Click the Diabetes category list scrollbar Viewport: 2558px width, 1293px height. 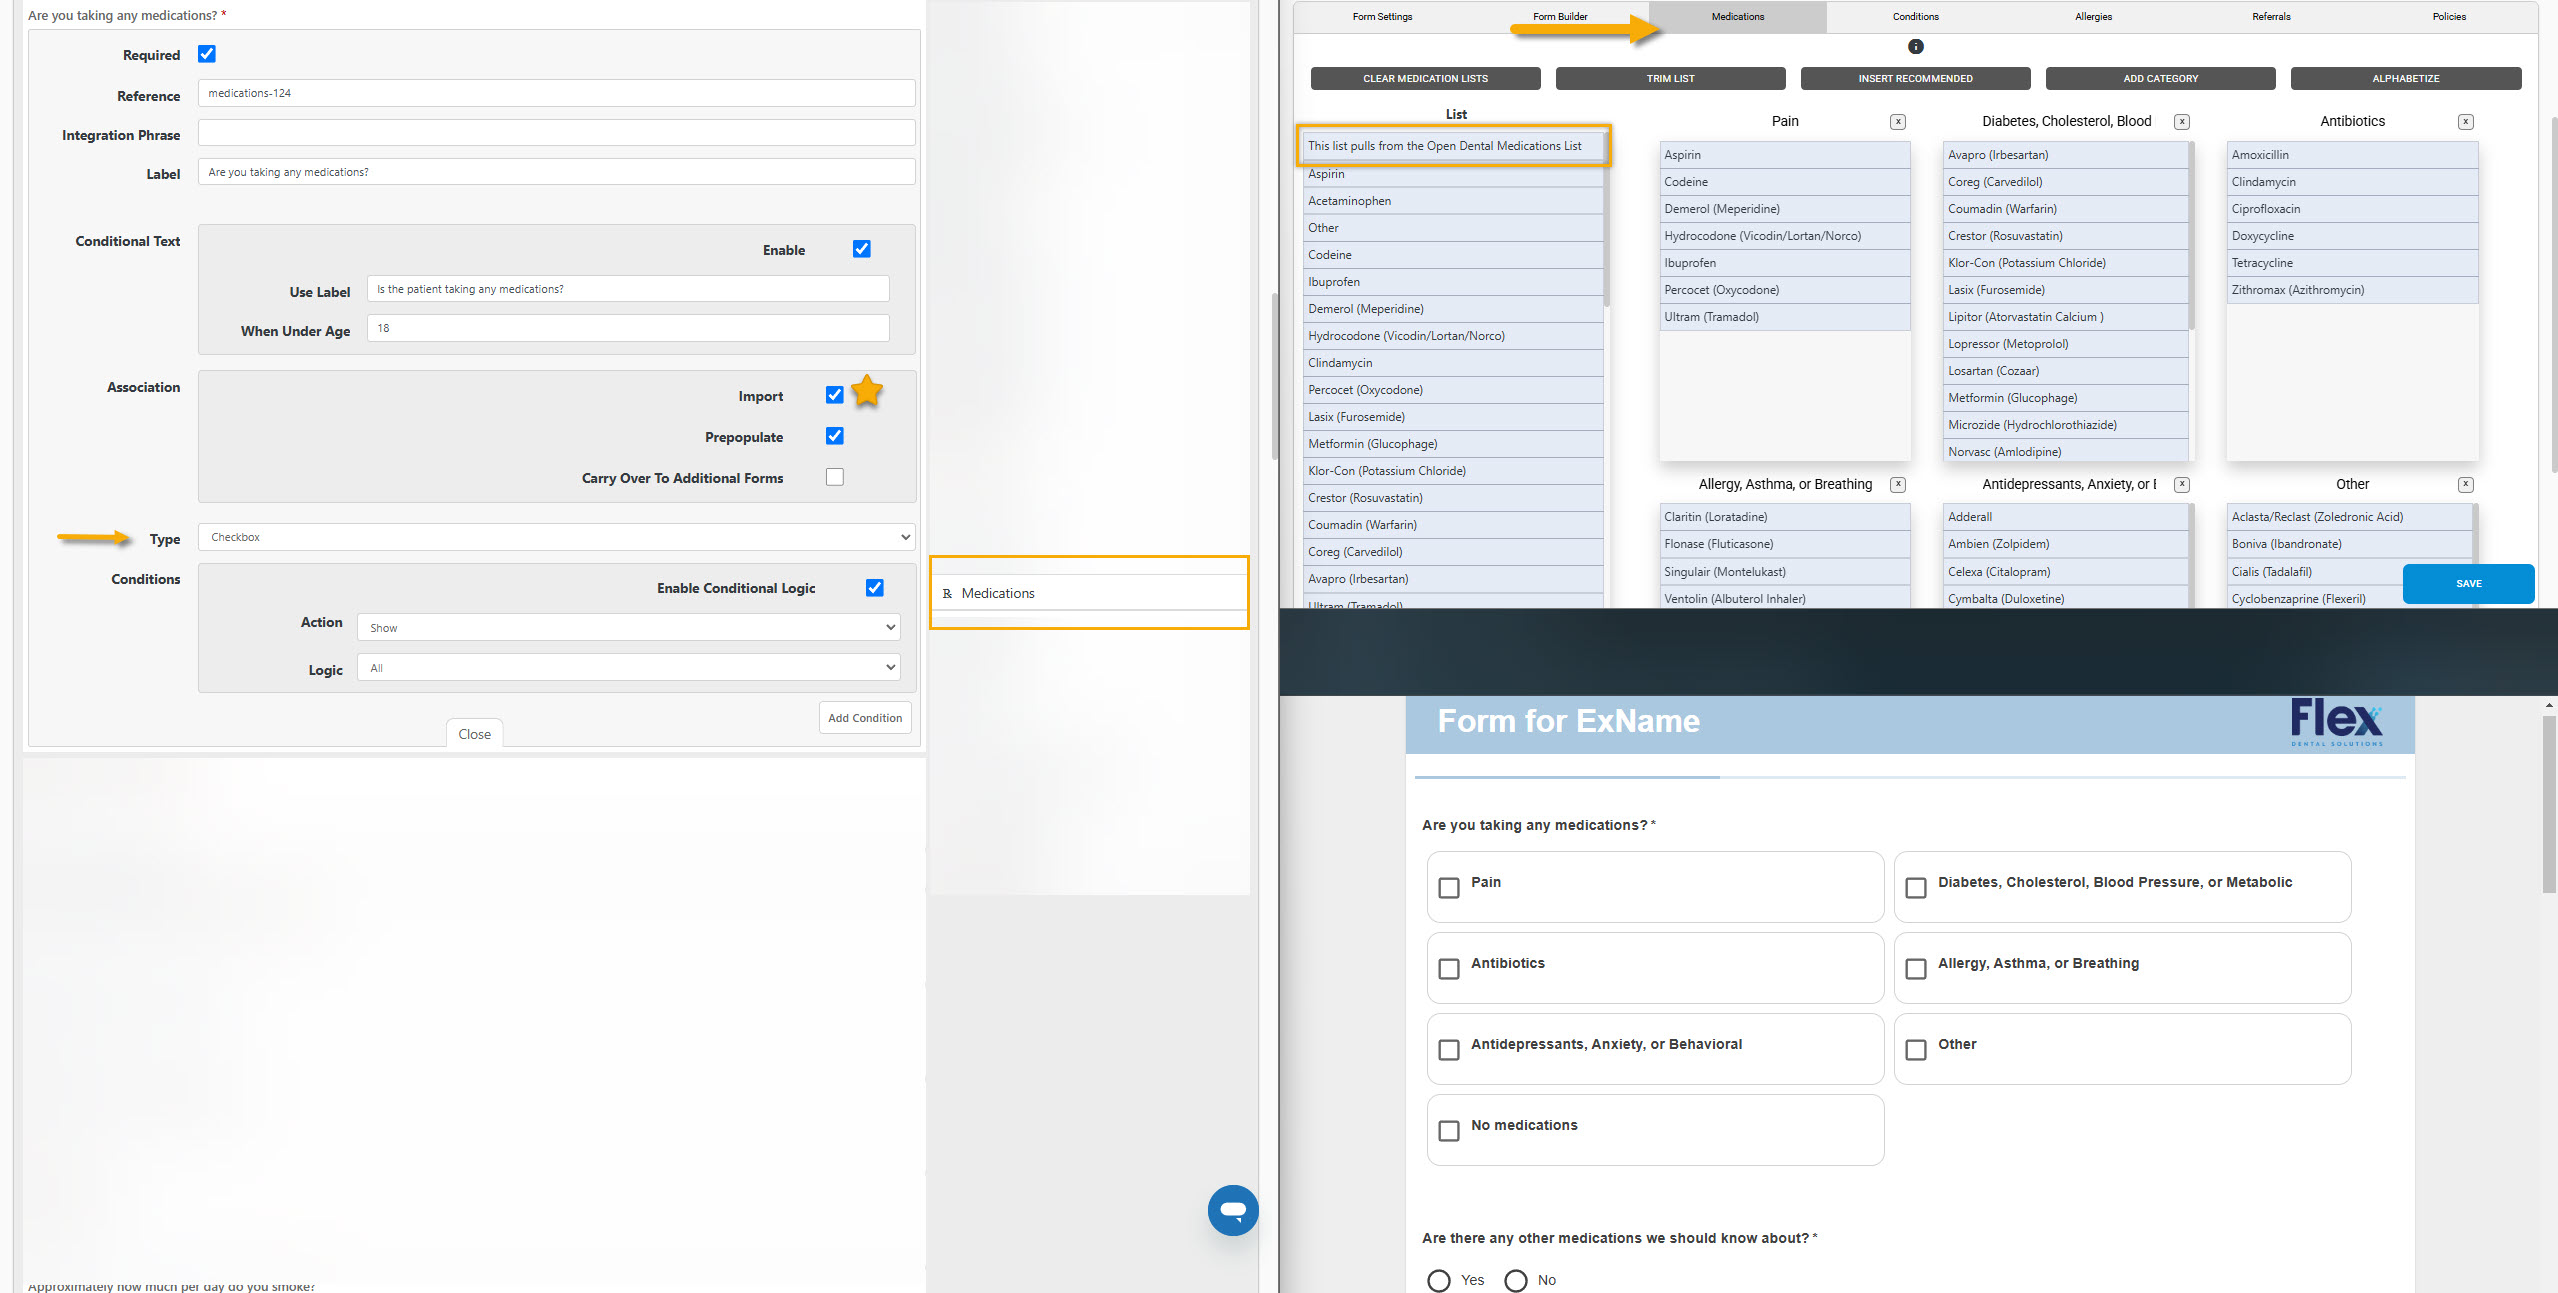[x=2191, y=237]
